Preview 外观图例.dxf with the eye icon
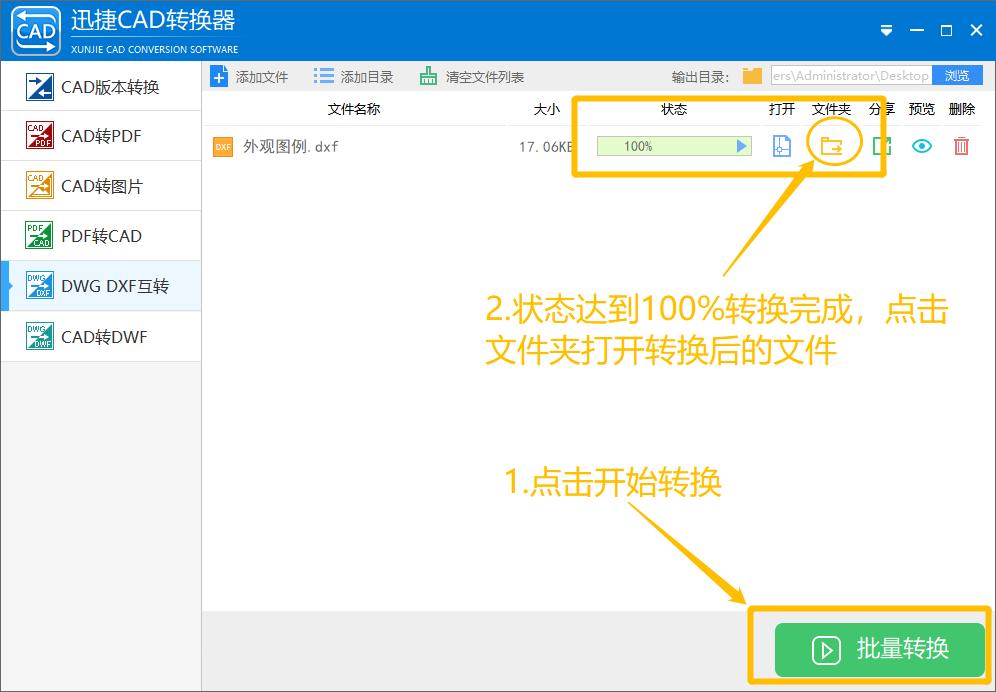 tap(922, 146)
